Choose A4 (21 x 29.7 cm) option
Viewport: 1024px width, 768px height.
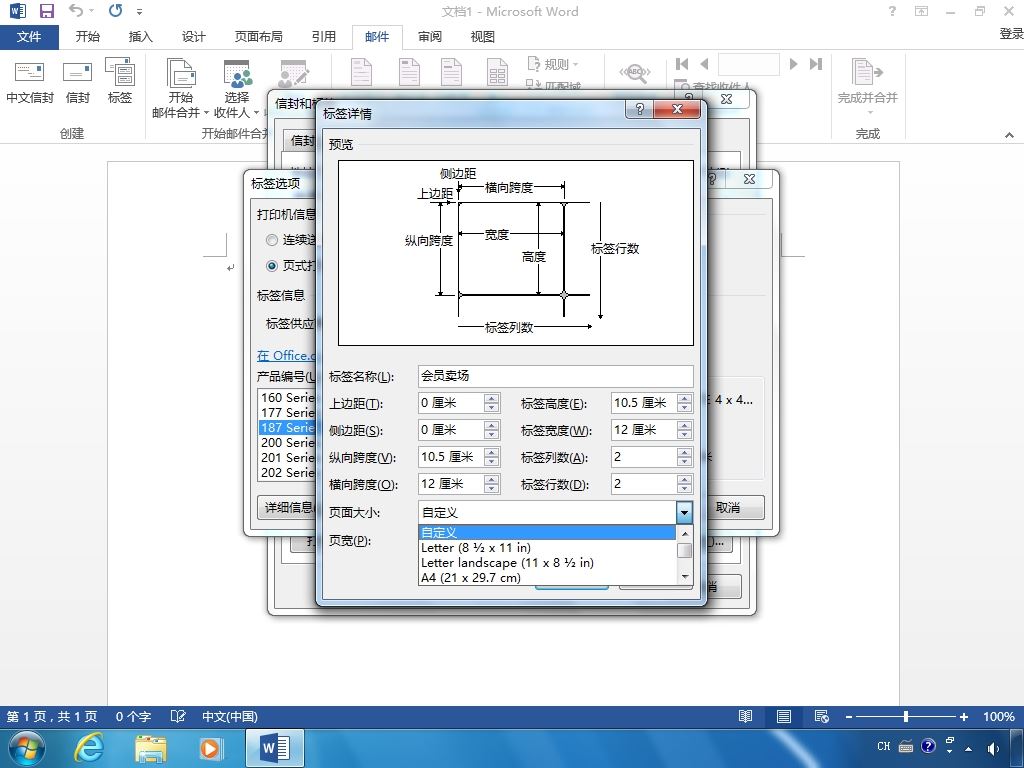coord(547,577)
